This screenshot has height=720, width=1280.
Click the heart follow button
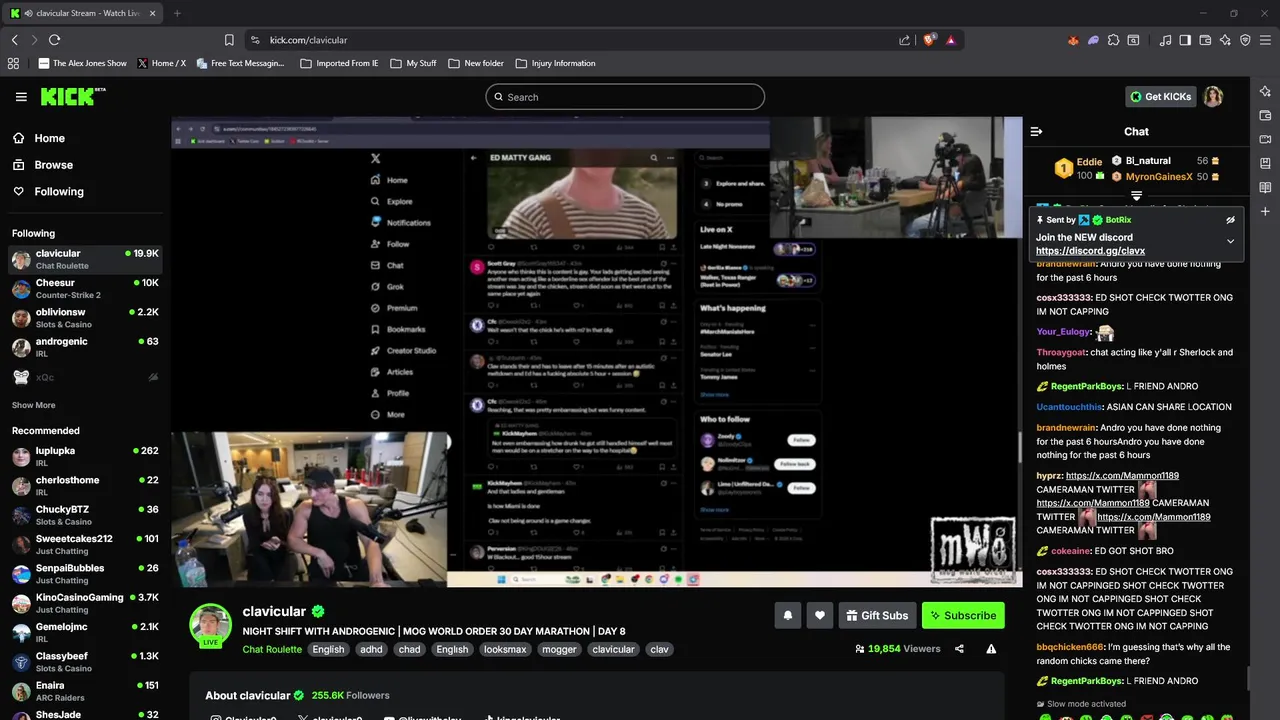(819, 615)
